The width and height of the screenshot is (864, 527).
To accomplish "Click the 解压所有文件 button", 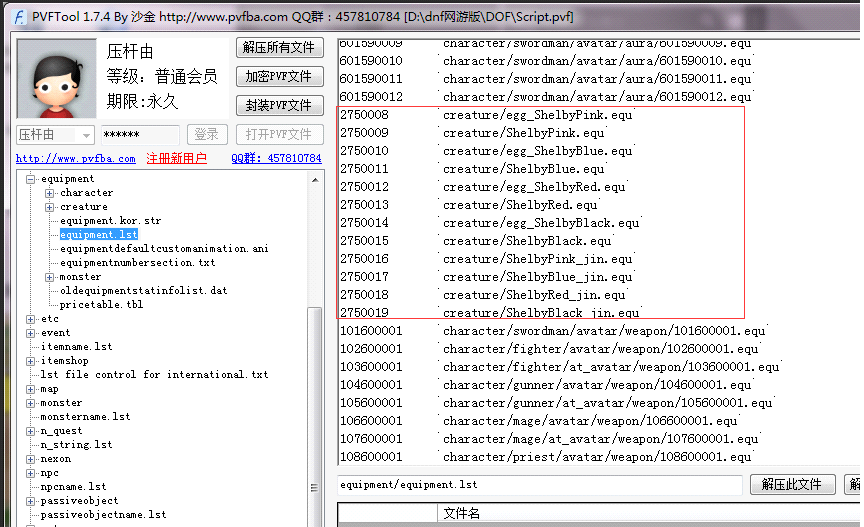I will pyautogui.click(x=280, y=48).
